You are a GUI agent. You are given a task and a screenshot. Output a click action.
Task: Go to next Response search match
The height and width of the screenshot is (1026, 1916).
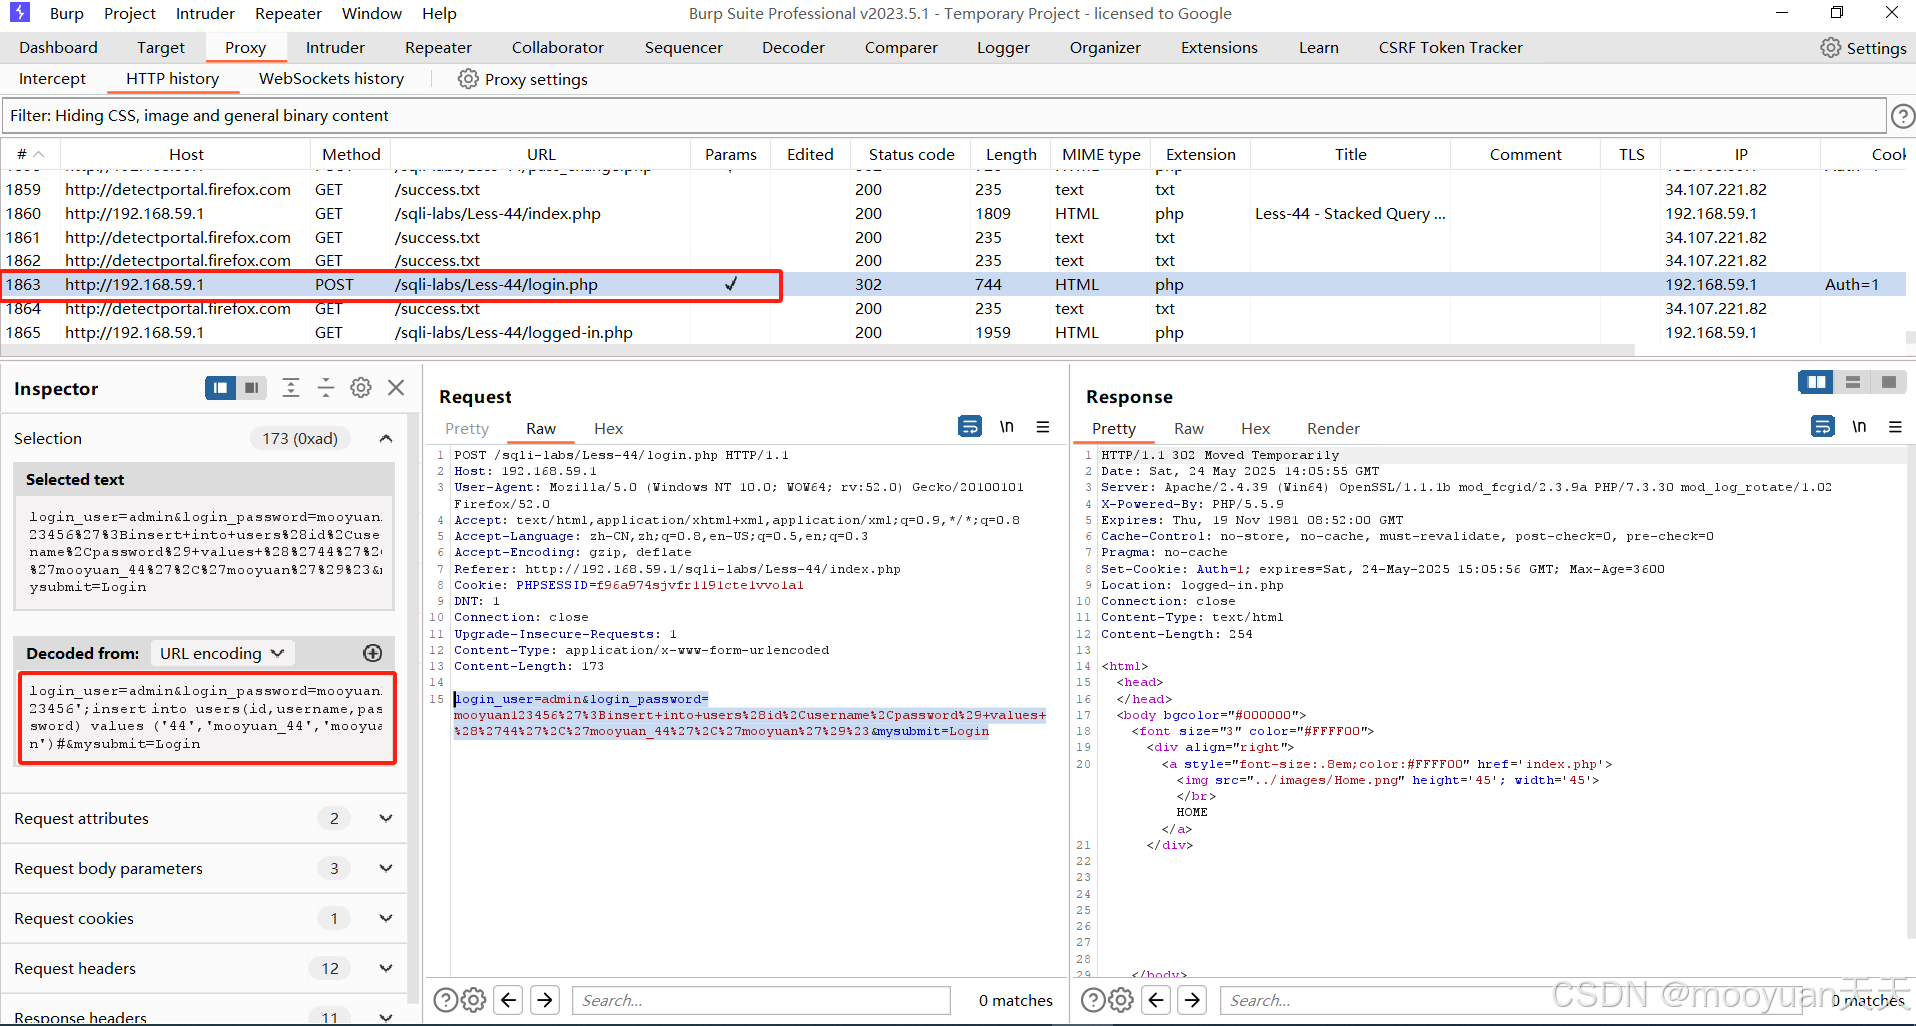1193,1000
